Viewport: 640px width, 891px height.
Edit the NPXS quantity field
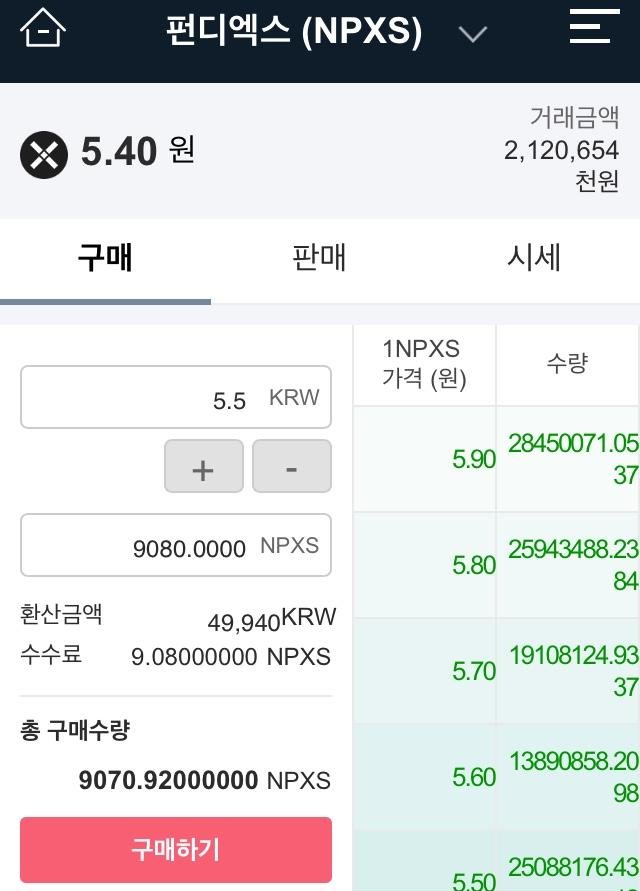[176, 545]
